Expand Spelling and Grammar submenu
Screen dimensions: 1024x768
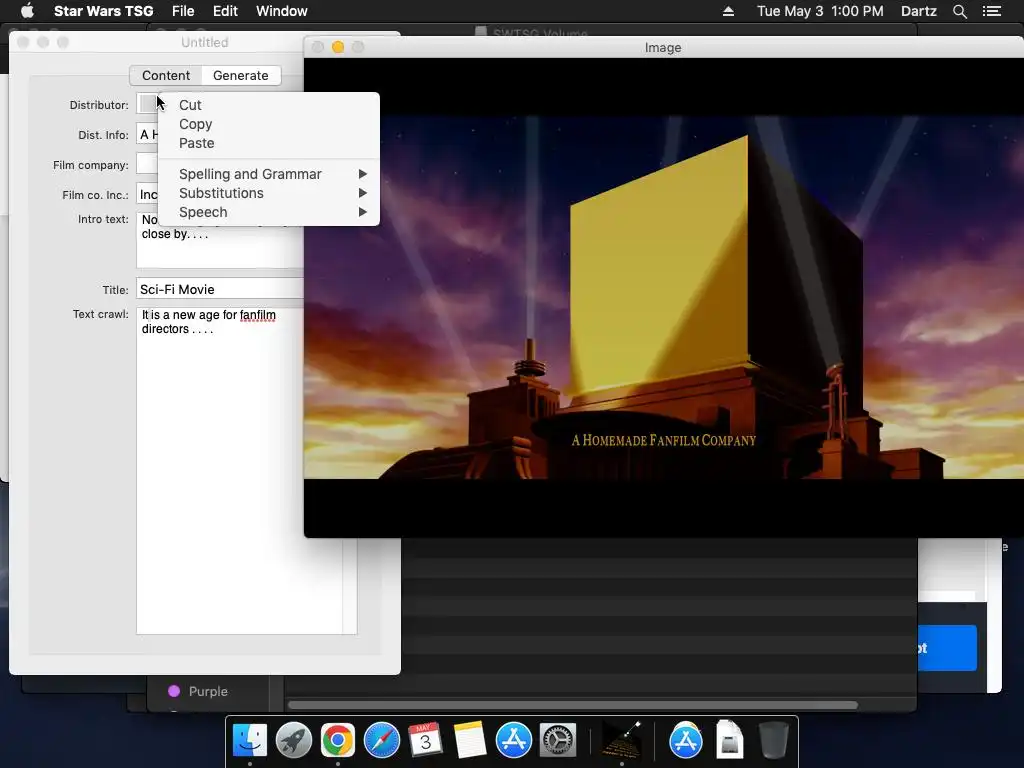pyautogui.click(x=268, y=174)
